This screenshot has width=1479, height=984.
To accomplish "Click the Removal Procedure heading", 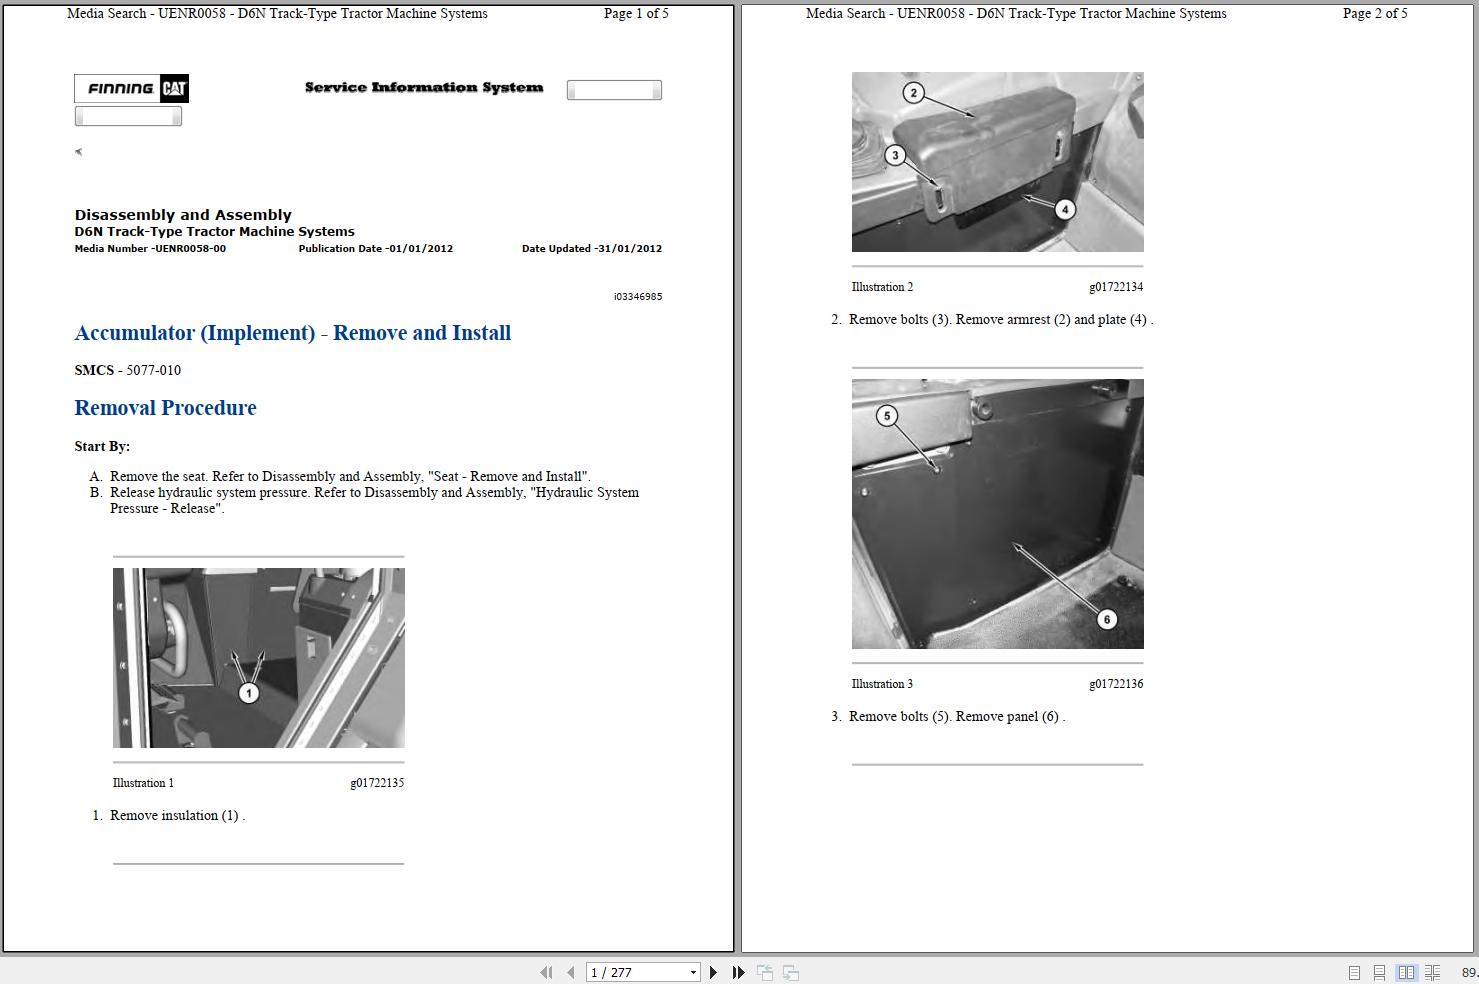I will (x=165, y=408).
